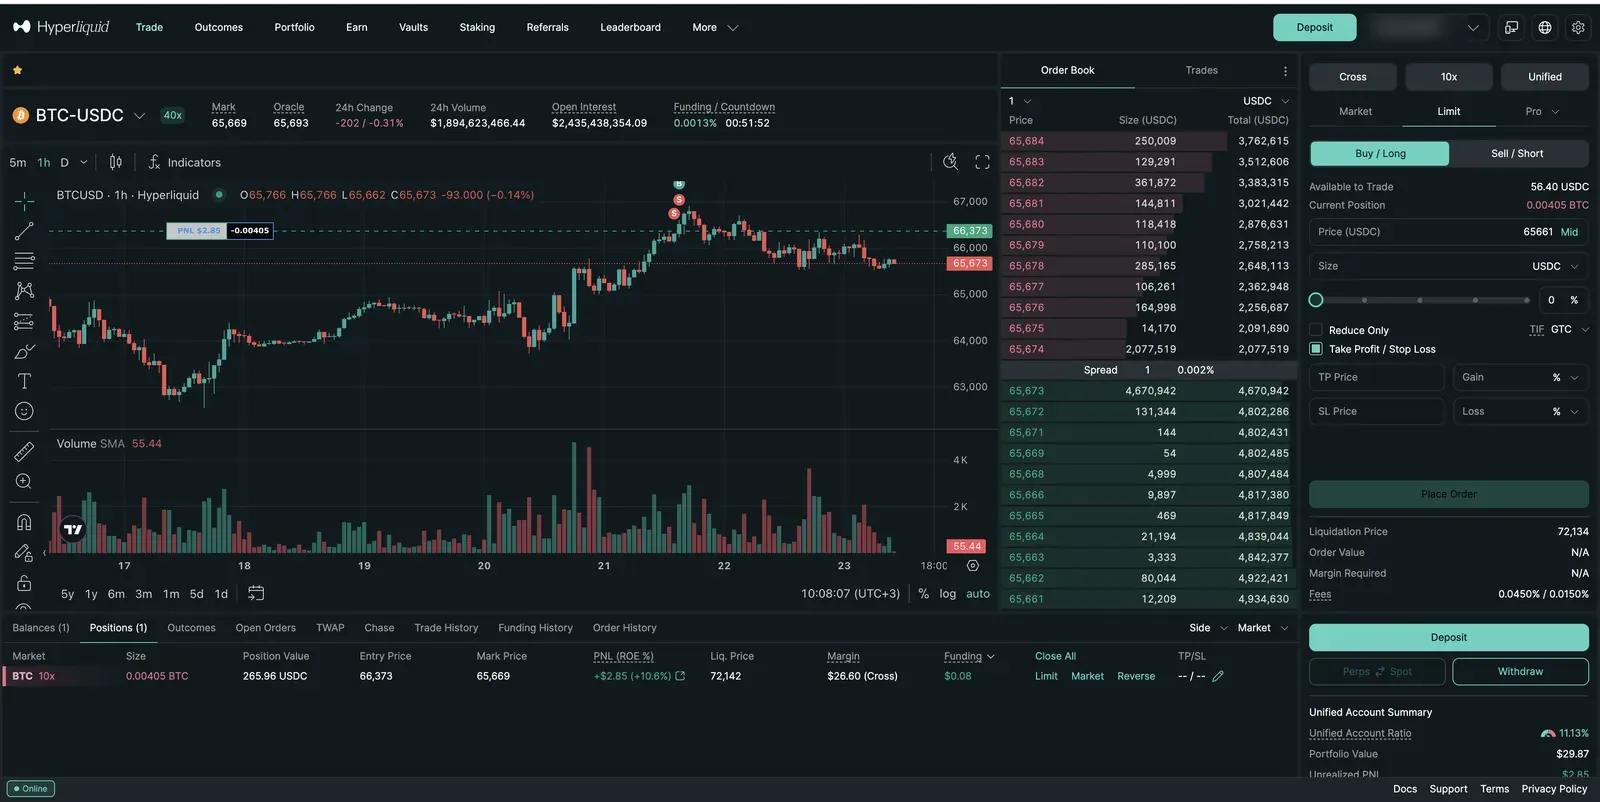Toggle stay-in-drawing-mode pencil lock
The height and width of the screenshot is (802, 1600).
24,552
